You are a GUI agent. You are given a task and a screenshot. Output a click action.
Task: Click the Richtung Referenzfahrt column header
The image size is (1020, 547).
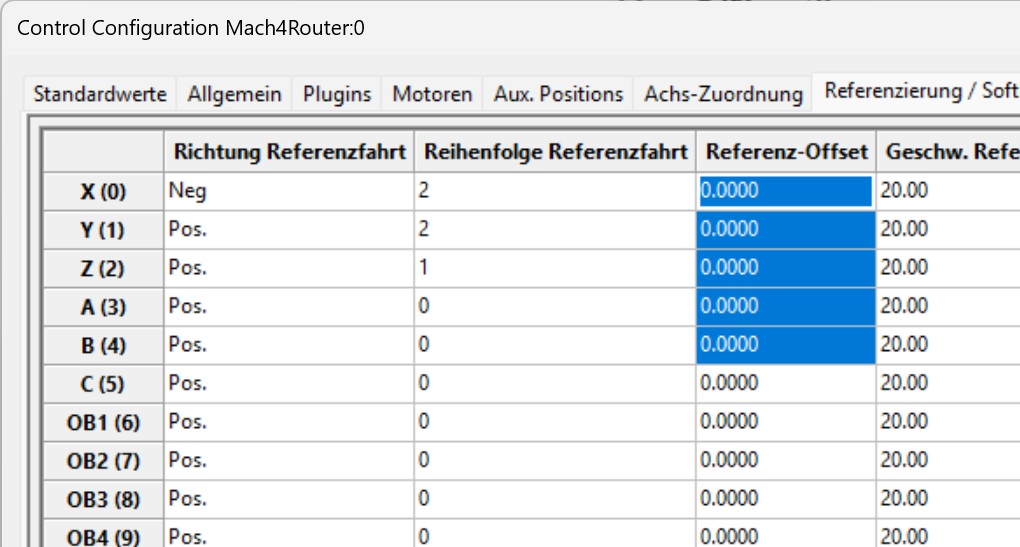(289, 153)
